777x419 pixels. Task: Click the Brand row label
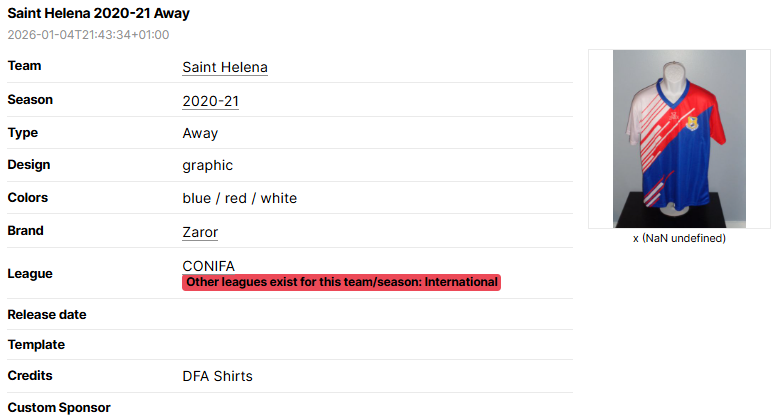(x=25, y=231)
